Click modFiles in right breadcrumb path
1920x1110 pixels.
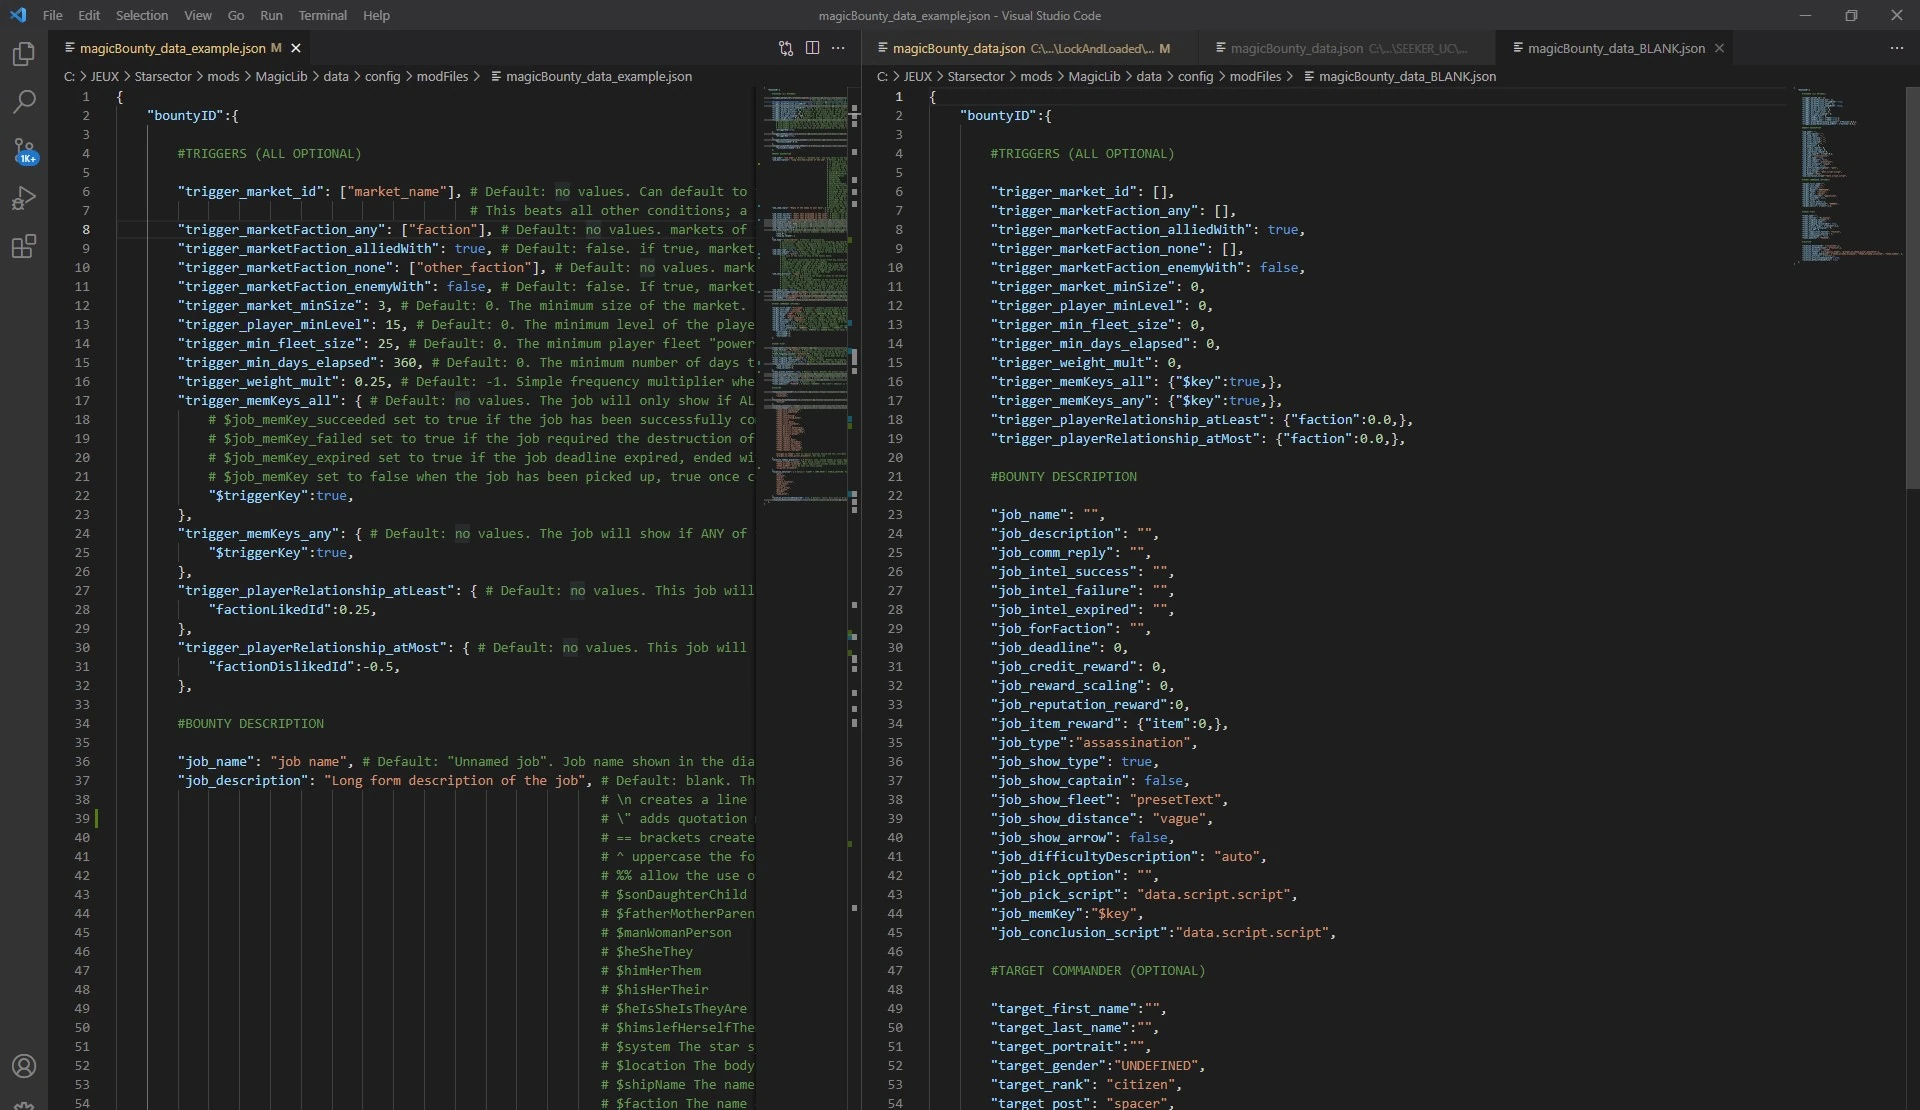point(1254,76)
